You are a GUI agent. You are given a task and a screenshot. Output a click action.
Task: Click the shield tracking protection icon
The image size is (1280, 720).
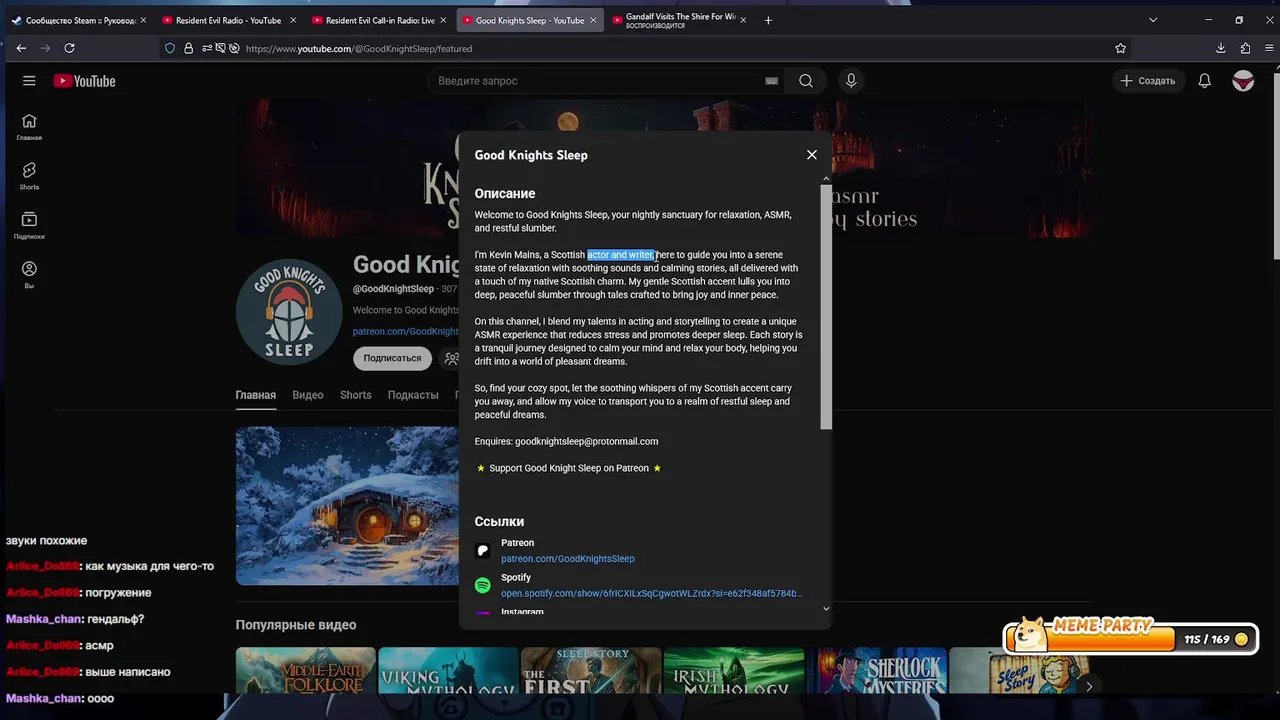170,48
